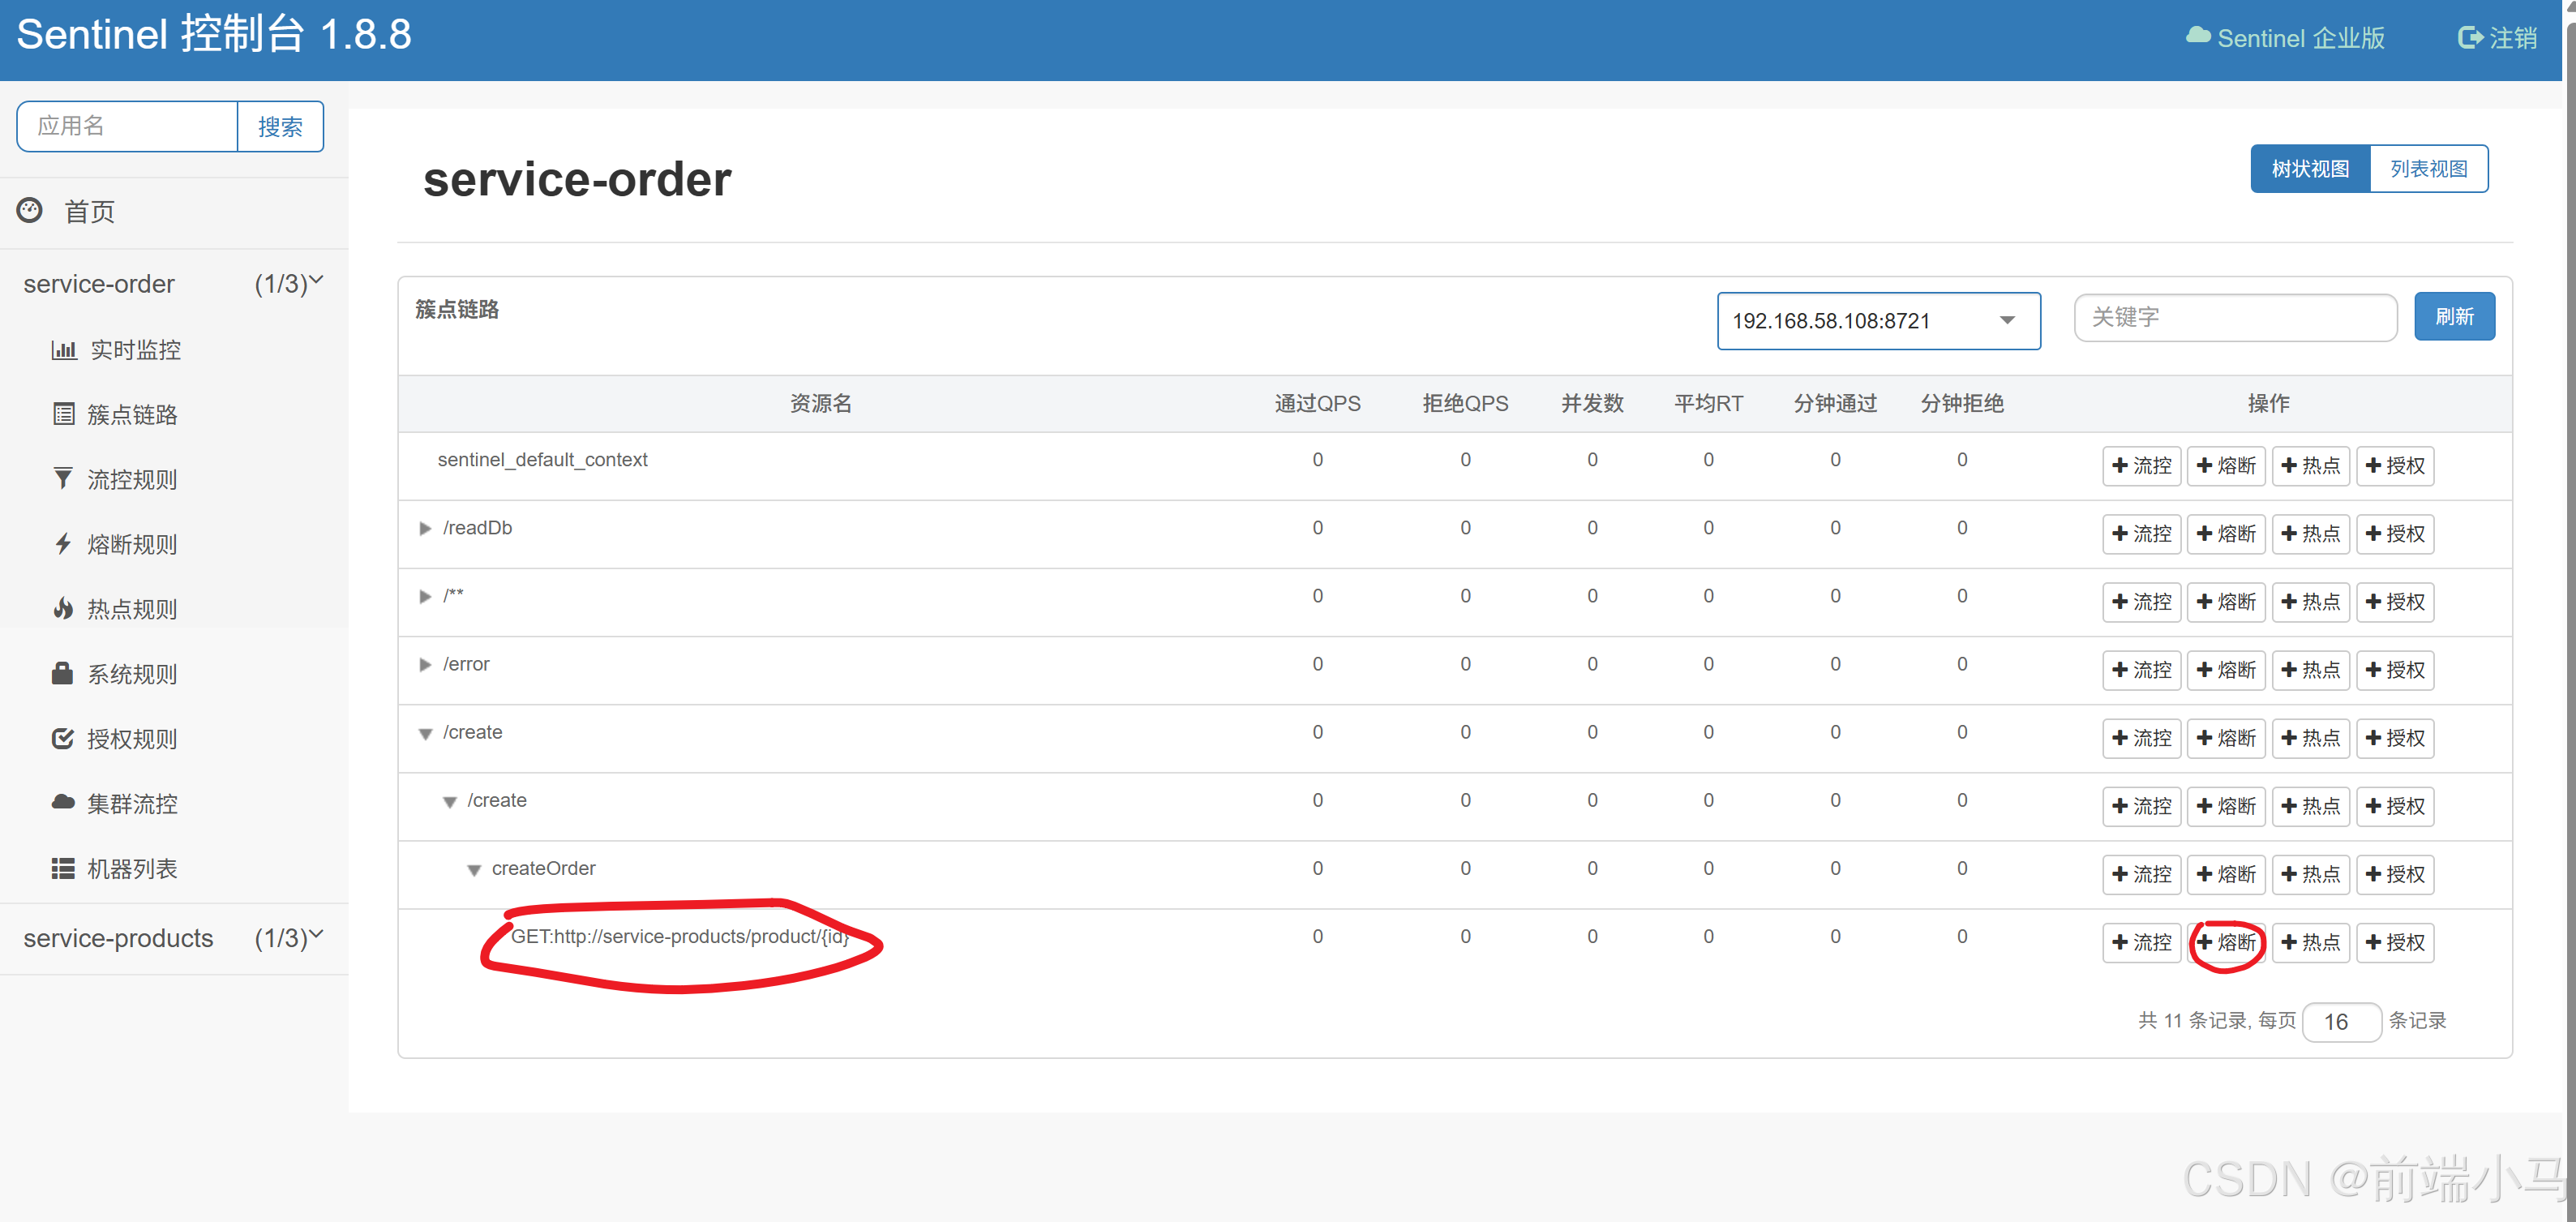Switch to 列表视图 tab
This screenshot has width=2576, height=1222.
[x=2428, y=169]
